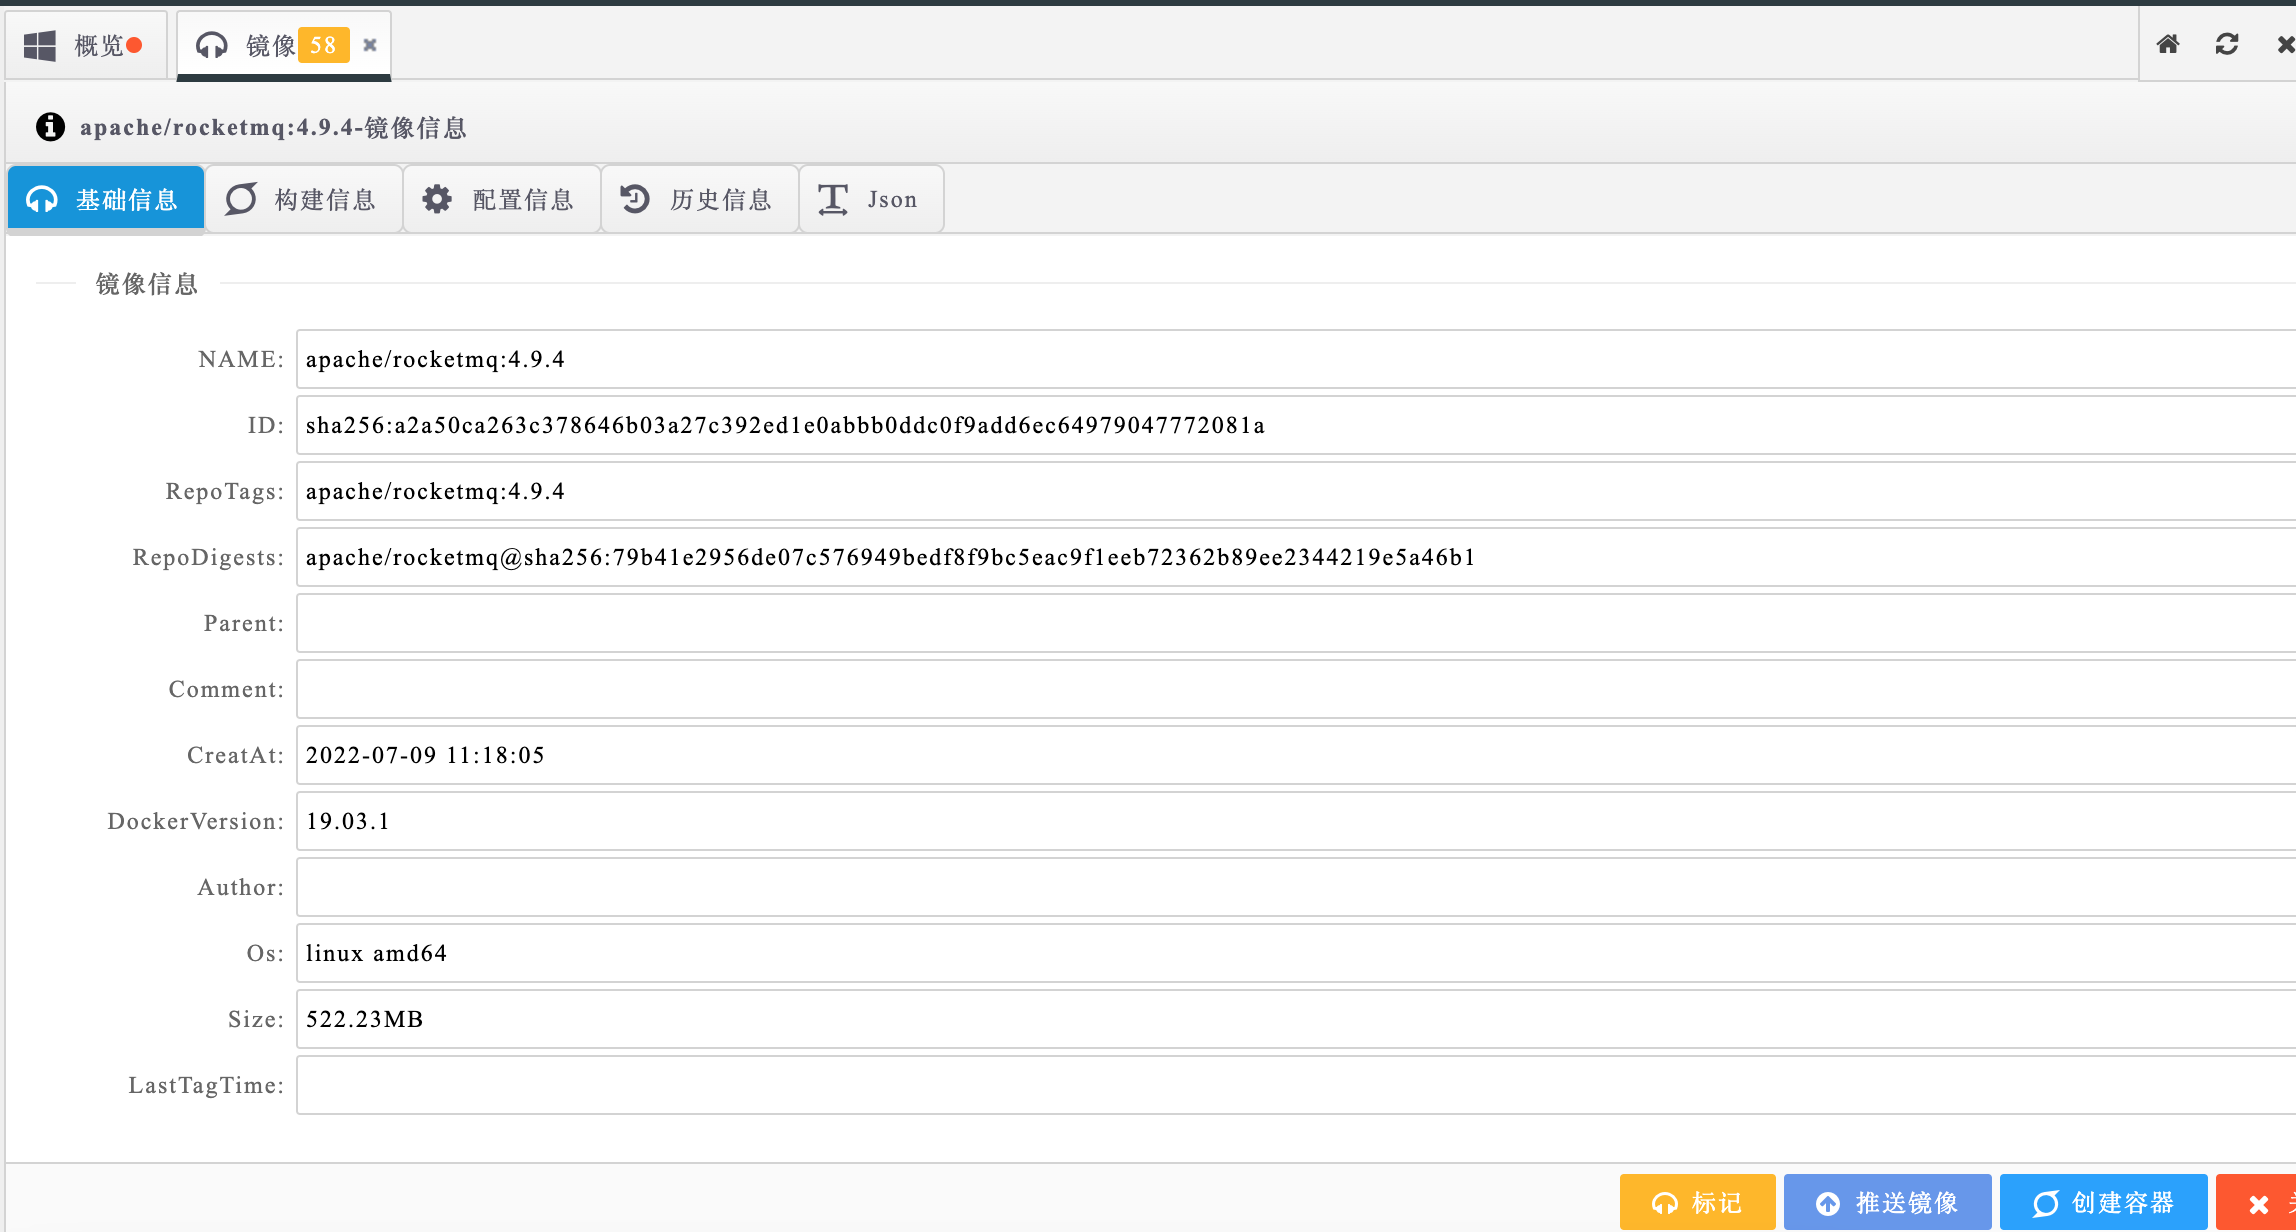Click the 标记 tag button
Image resolution: width=2296 pixels, height=1232 pixels.
[x=1697, y=1202]
